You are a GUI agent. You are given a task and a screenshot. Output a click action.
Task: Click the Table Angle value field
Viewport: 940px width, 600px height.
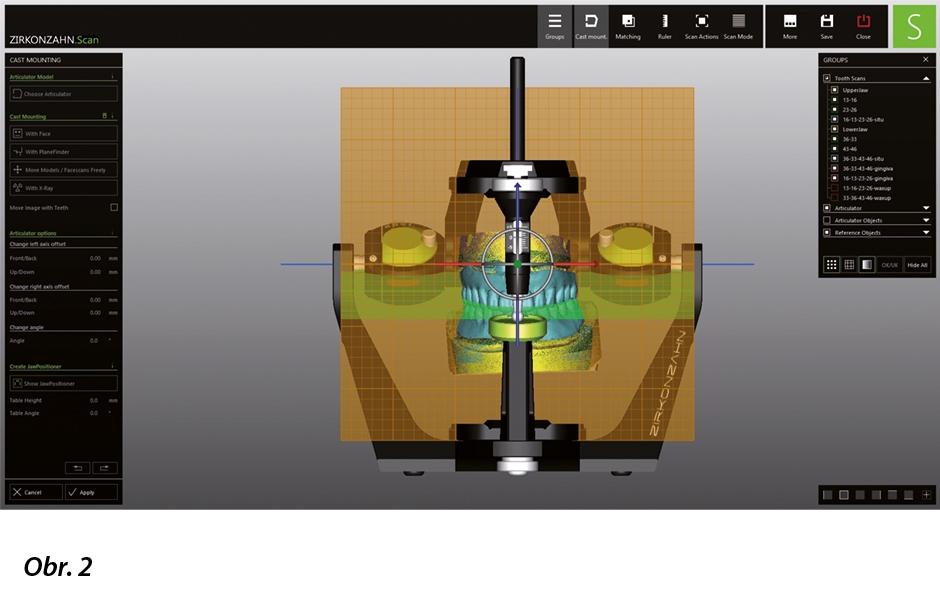[94, 413]
